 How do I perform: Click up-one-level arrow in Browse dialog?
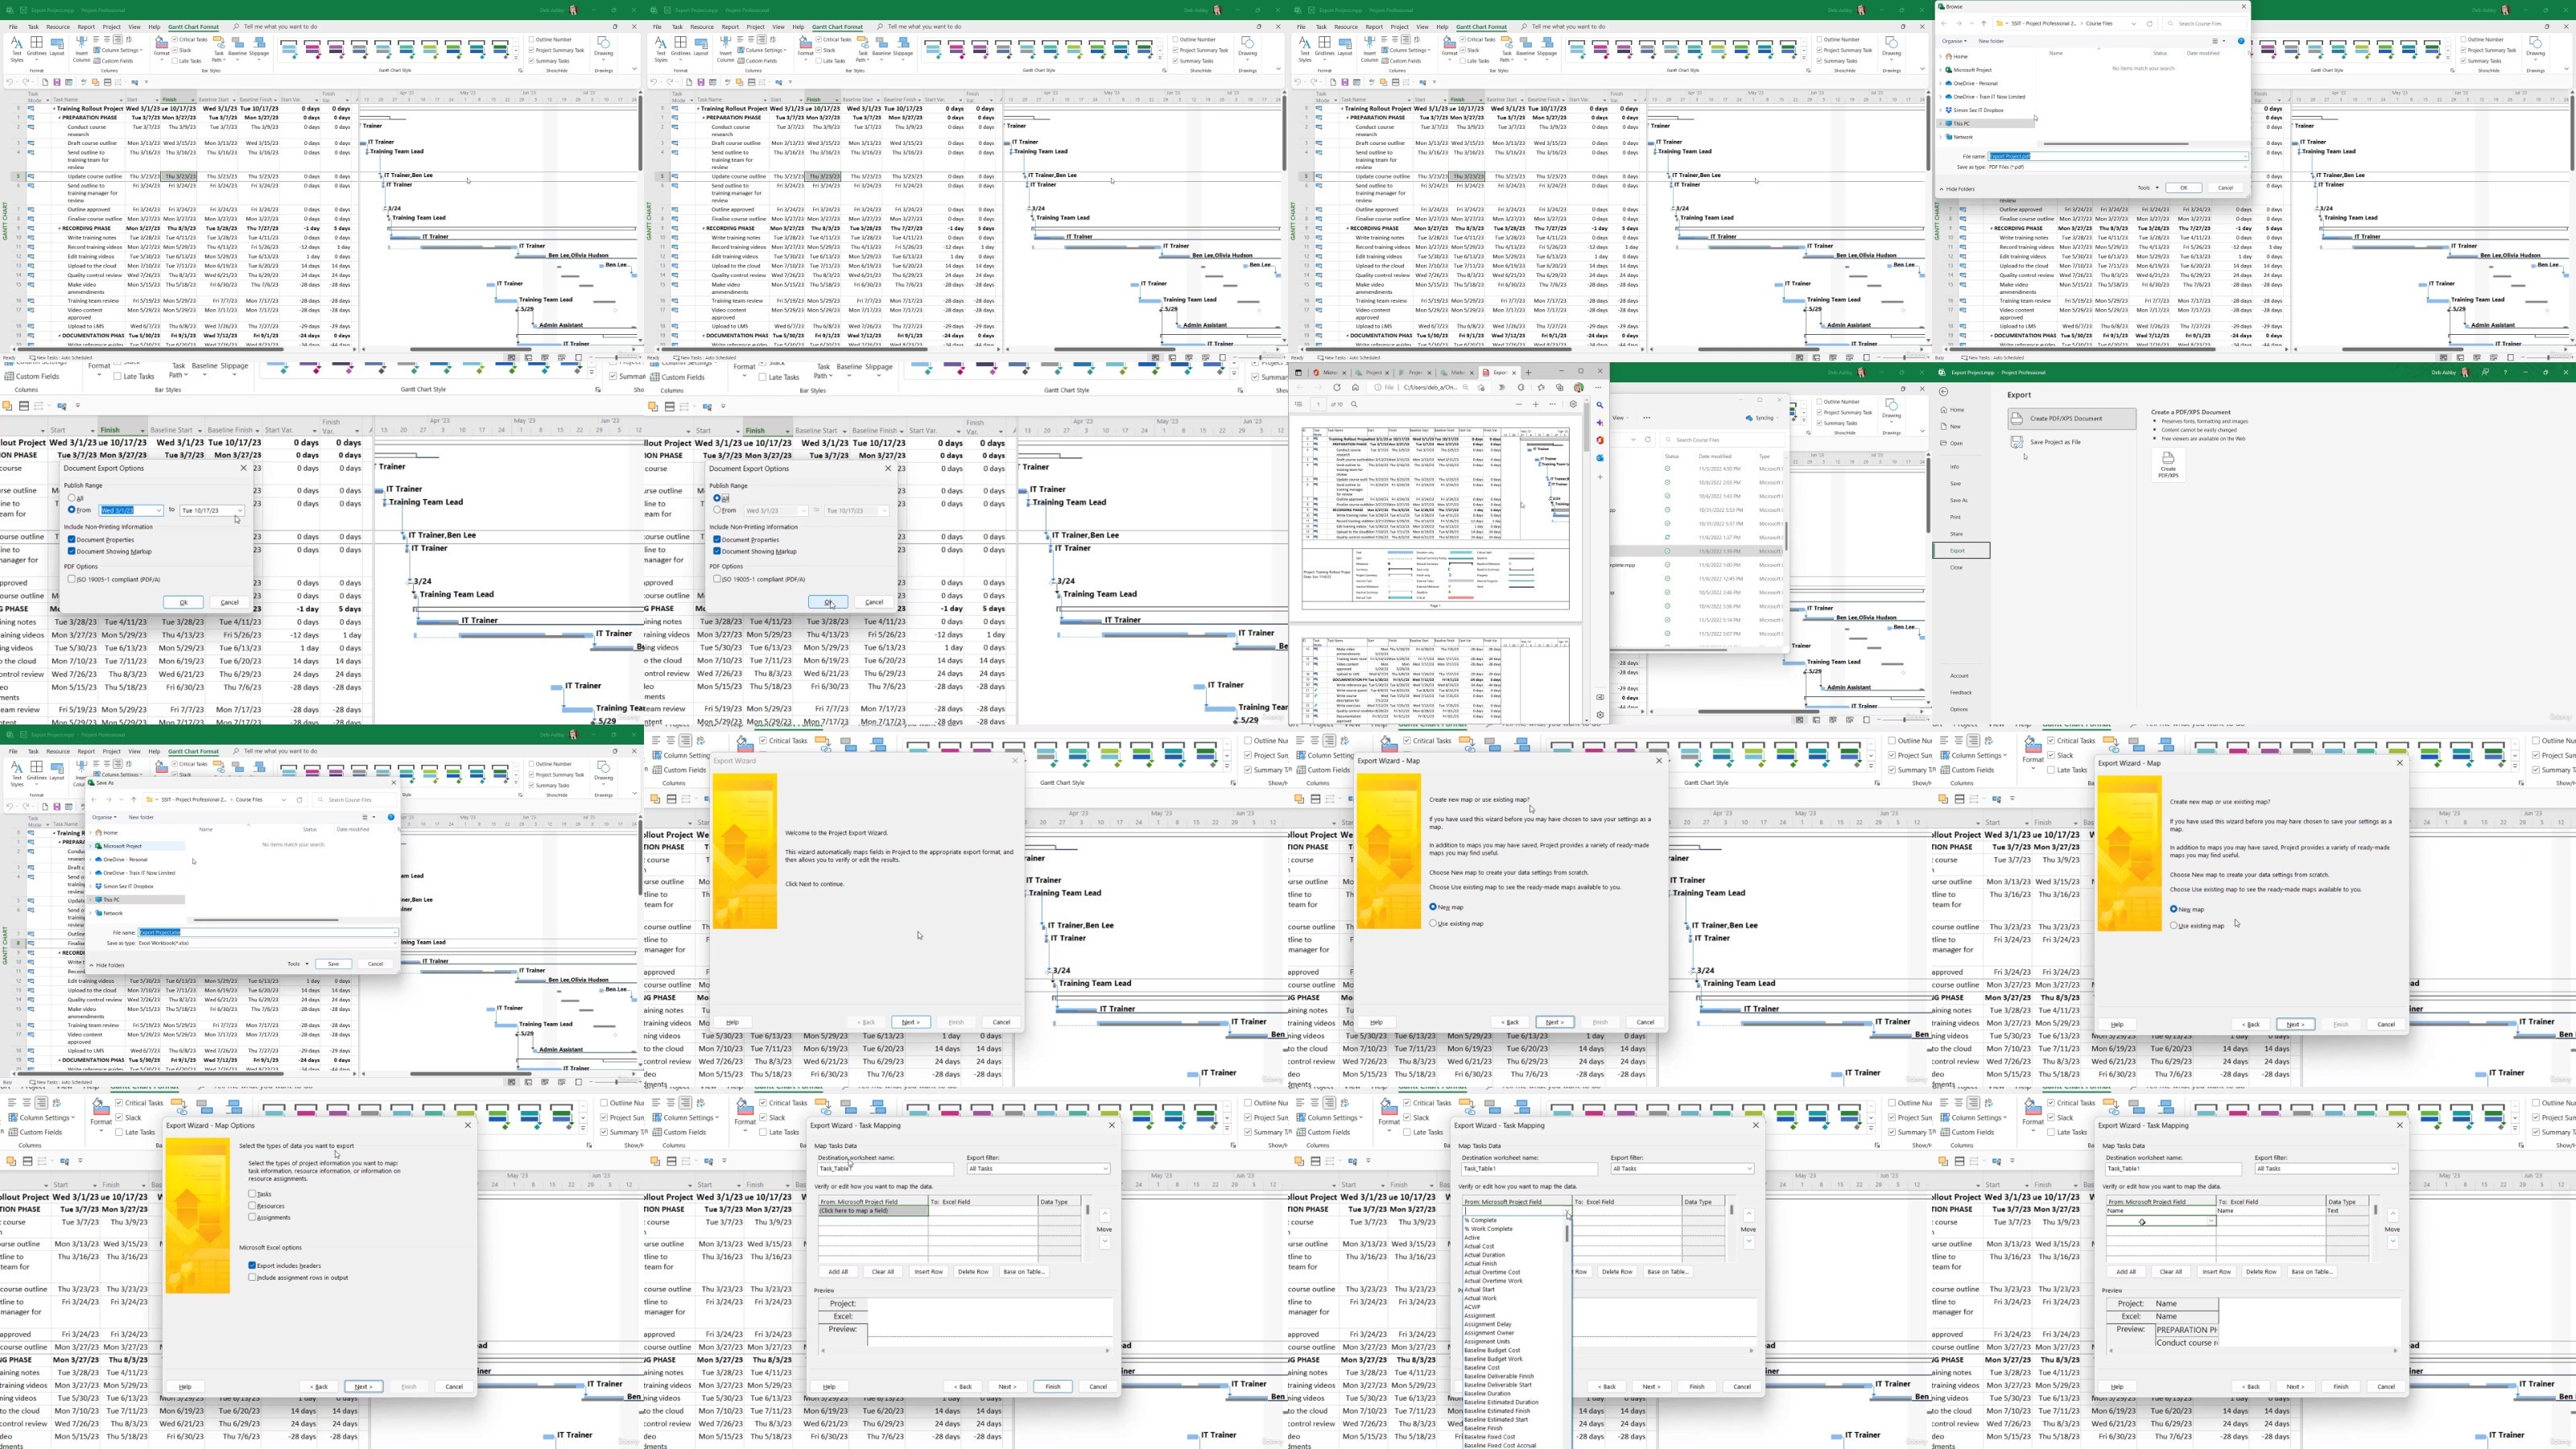click(x=1984, y=23)
